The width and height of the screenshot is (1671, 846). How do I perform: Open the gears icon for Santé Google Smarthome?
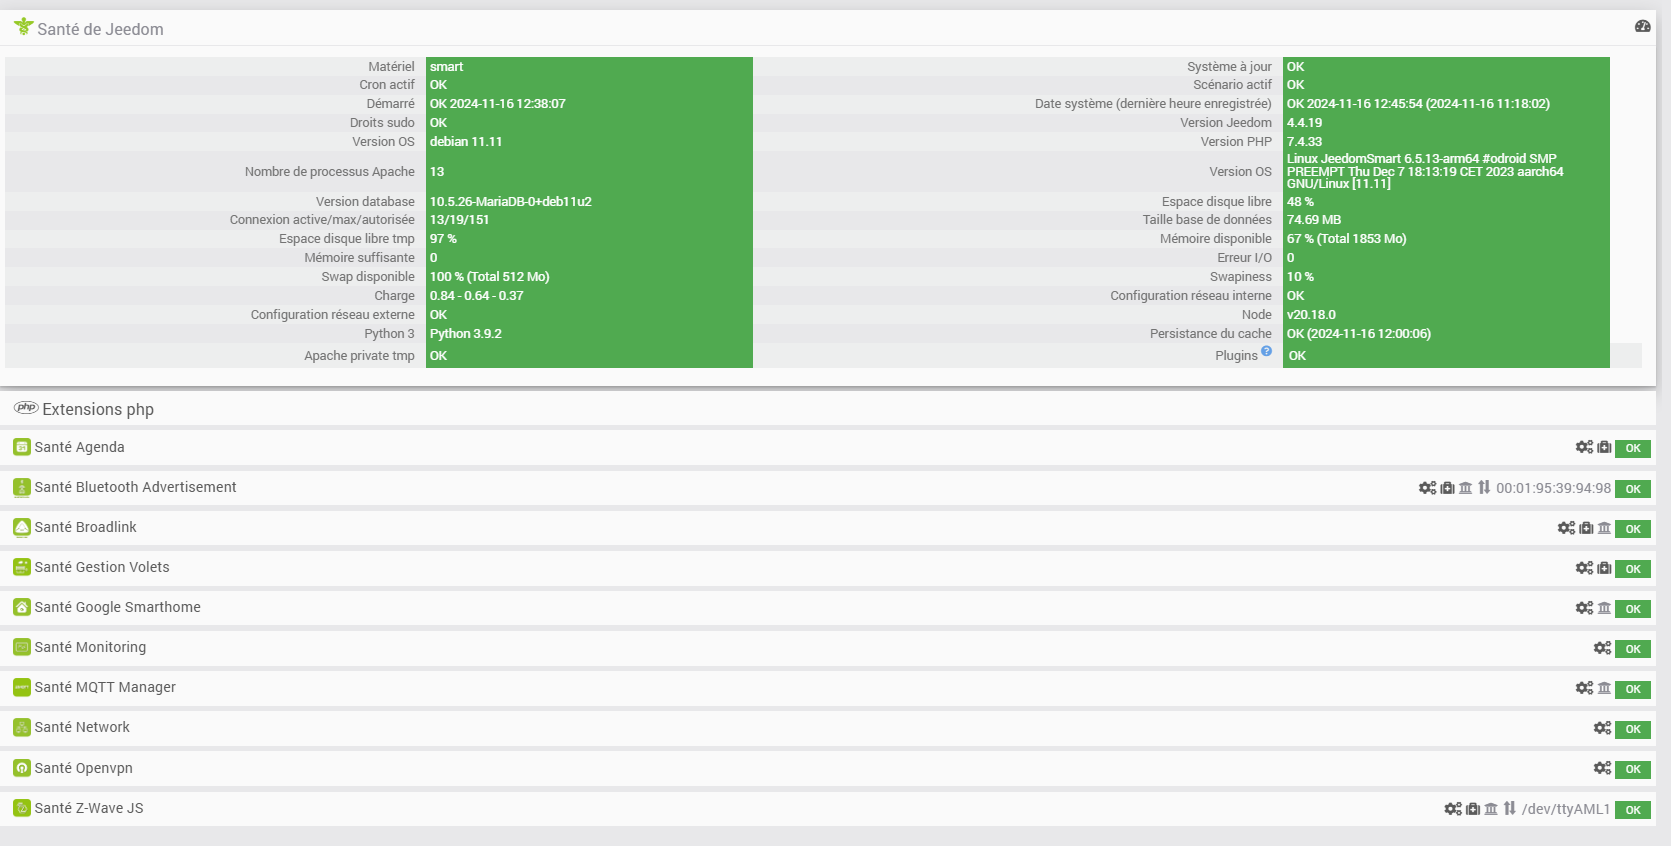[1584, 607]
